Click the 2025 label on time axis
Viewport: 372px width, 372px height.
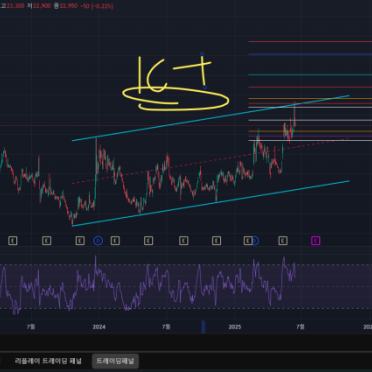tap(235, 327)
